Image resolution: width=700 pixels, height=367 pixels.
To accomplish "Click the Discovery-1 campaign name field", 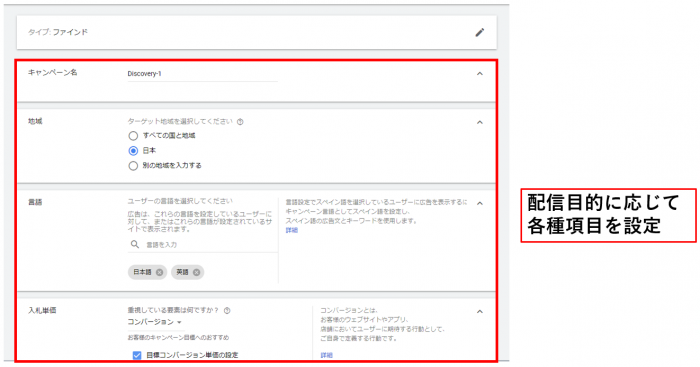I will 202,74.
